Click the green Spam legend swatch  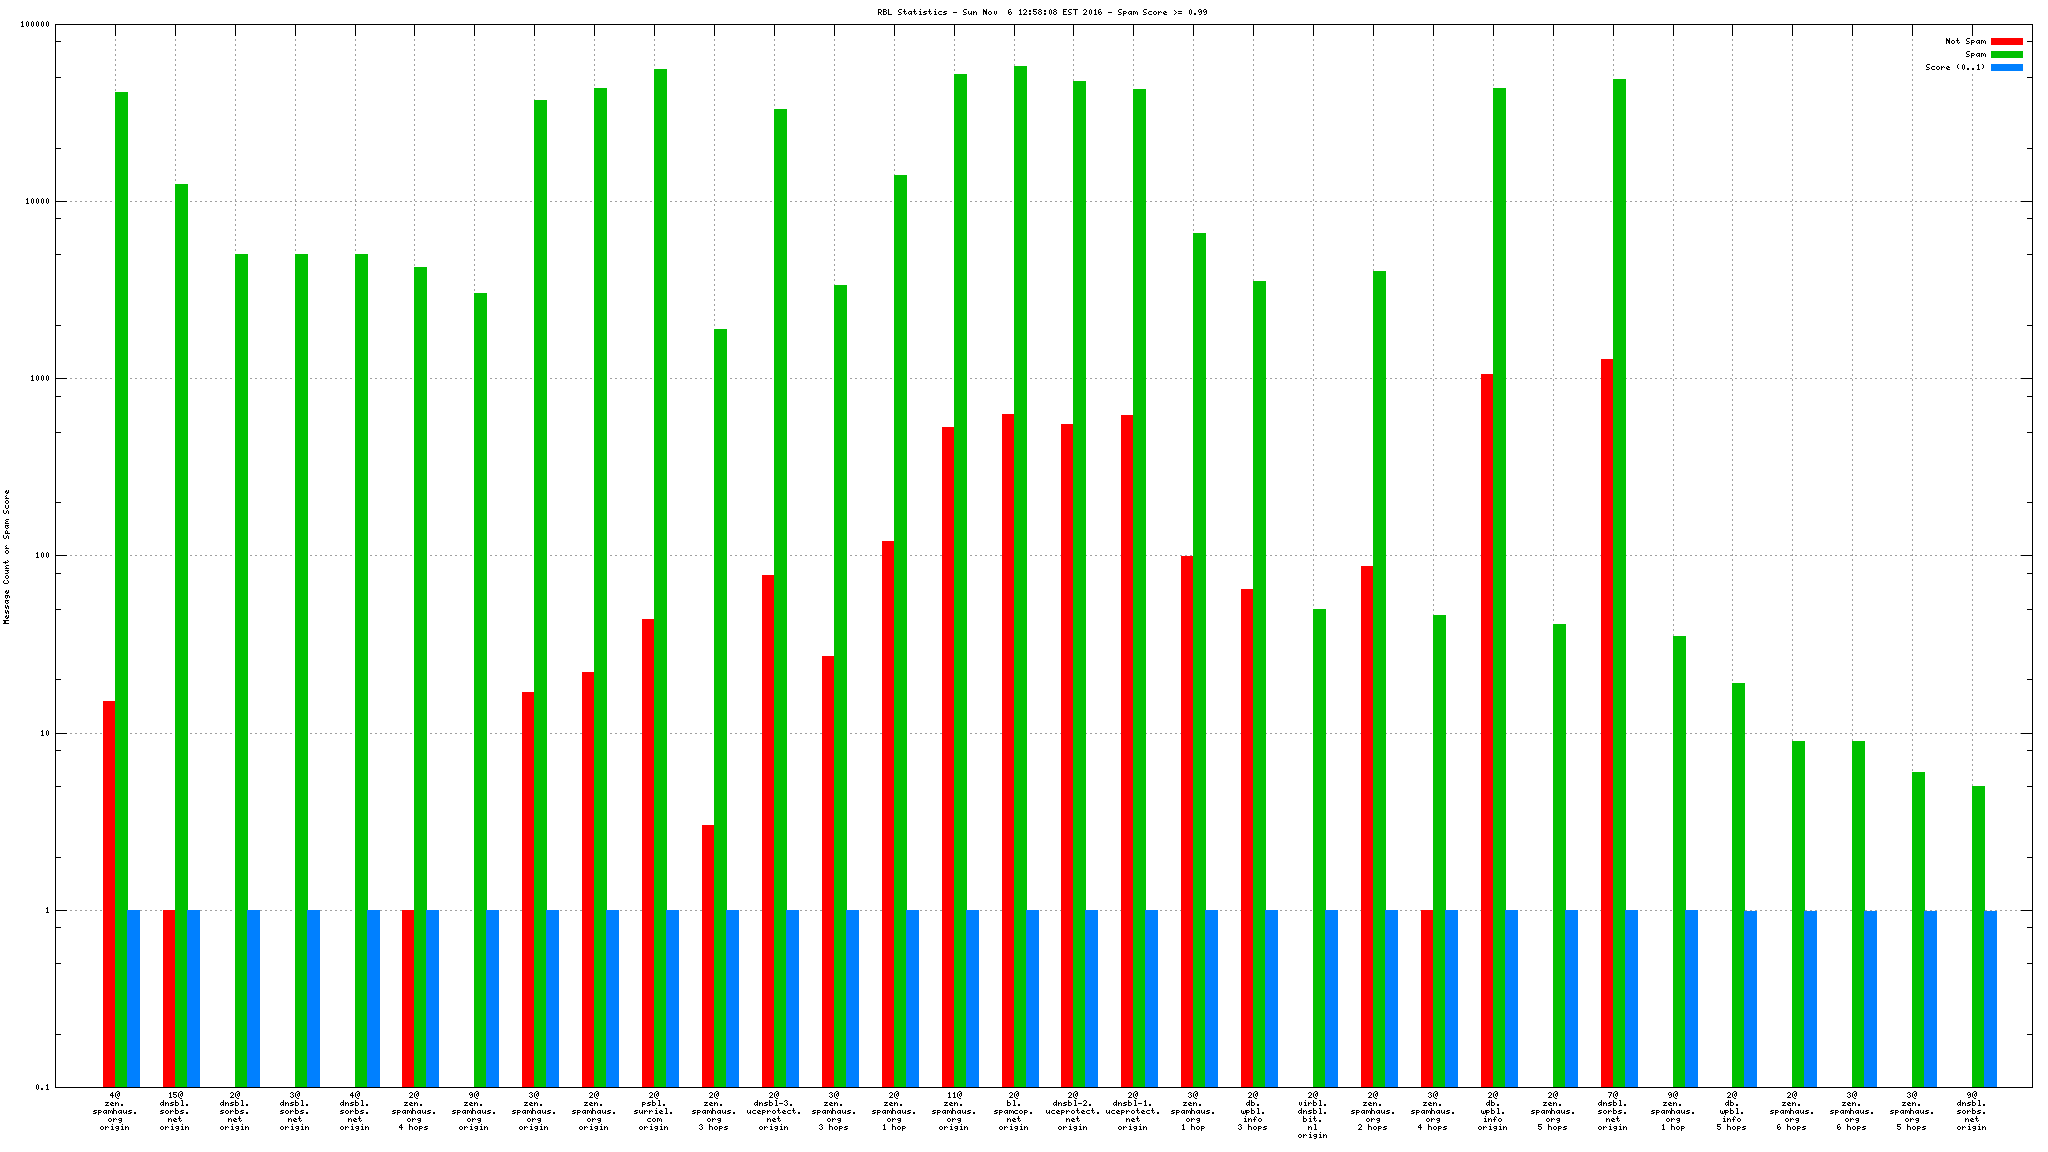2006,54
